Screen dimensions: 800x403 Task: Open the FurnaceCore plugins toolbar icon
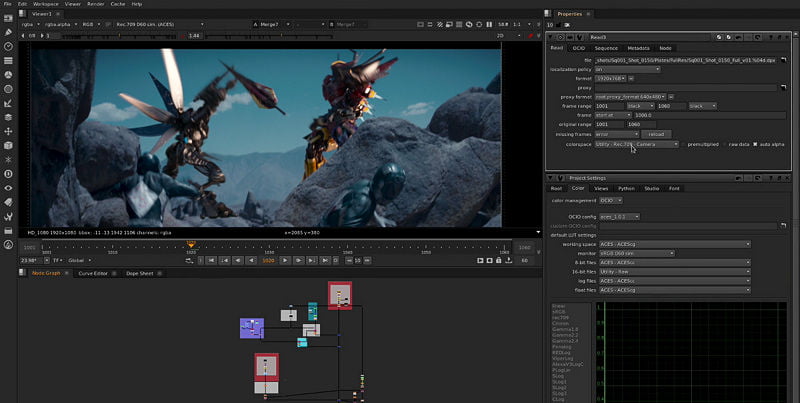[x=8, y=245]
